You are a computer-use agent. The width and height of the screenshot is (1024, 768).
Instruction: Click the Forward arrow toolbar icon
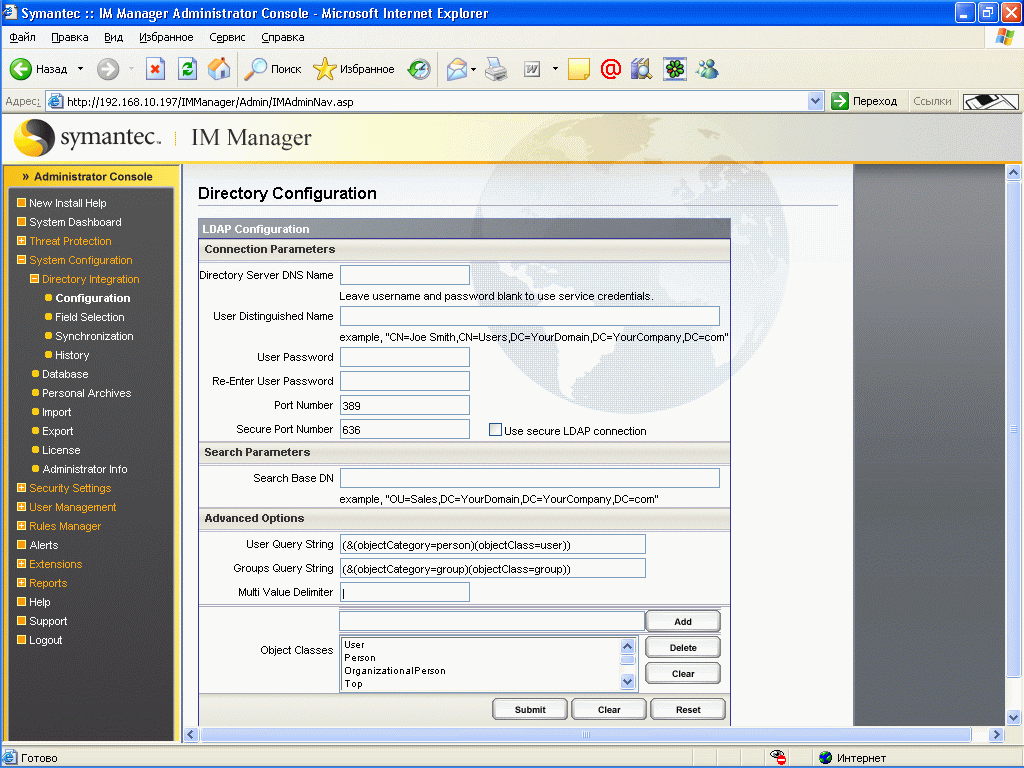108,69
